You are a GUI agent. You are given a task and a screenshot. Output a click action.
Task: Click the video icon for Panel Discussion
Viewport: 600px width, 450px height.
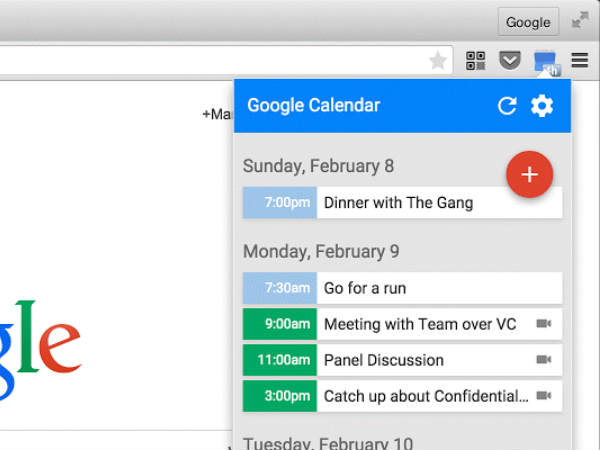pyautogui.click(x=544, y=360)
